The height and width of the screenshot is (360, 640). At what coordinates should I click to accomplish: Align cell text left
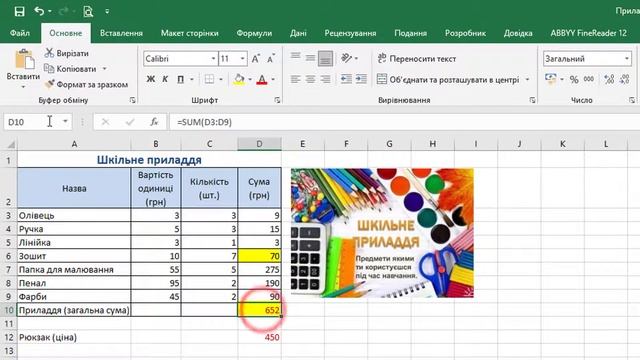[295, 79]
